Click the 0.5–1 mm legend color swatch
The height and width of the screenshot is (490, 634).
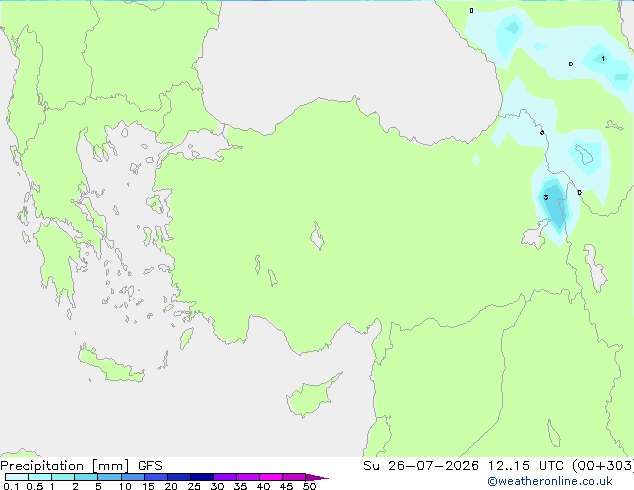tap(40, 477)
